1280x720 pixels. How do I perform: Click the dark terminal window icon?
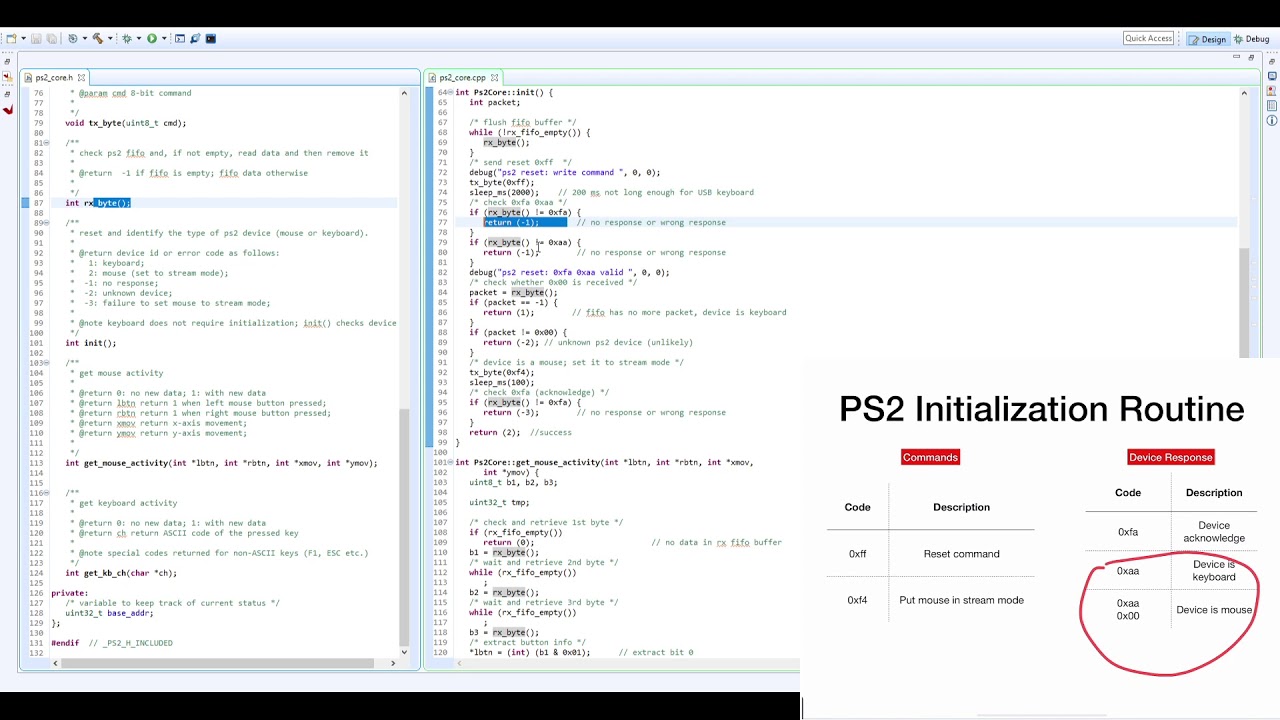[211, 39]
